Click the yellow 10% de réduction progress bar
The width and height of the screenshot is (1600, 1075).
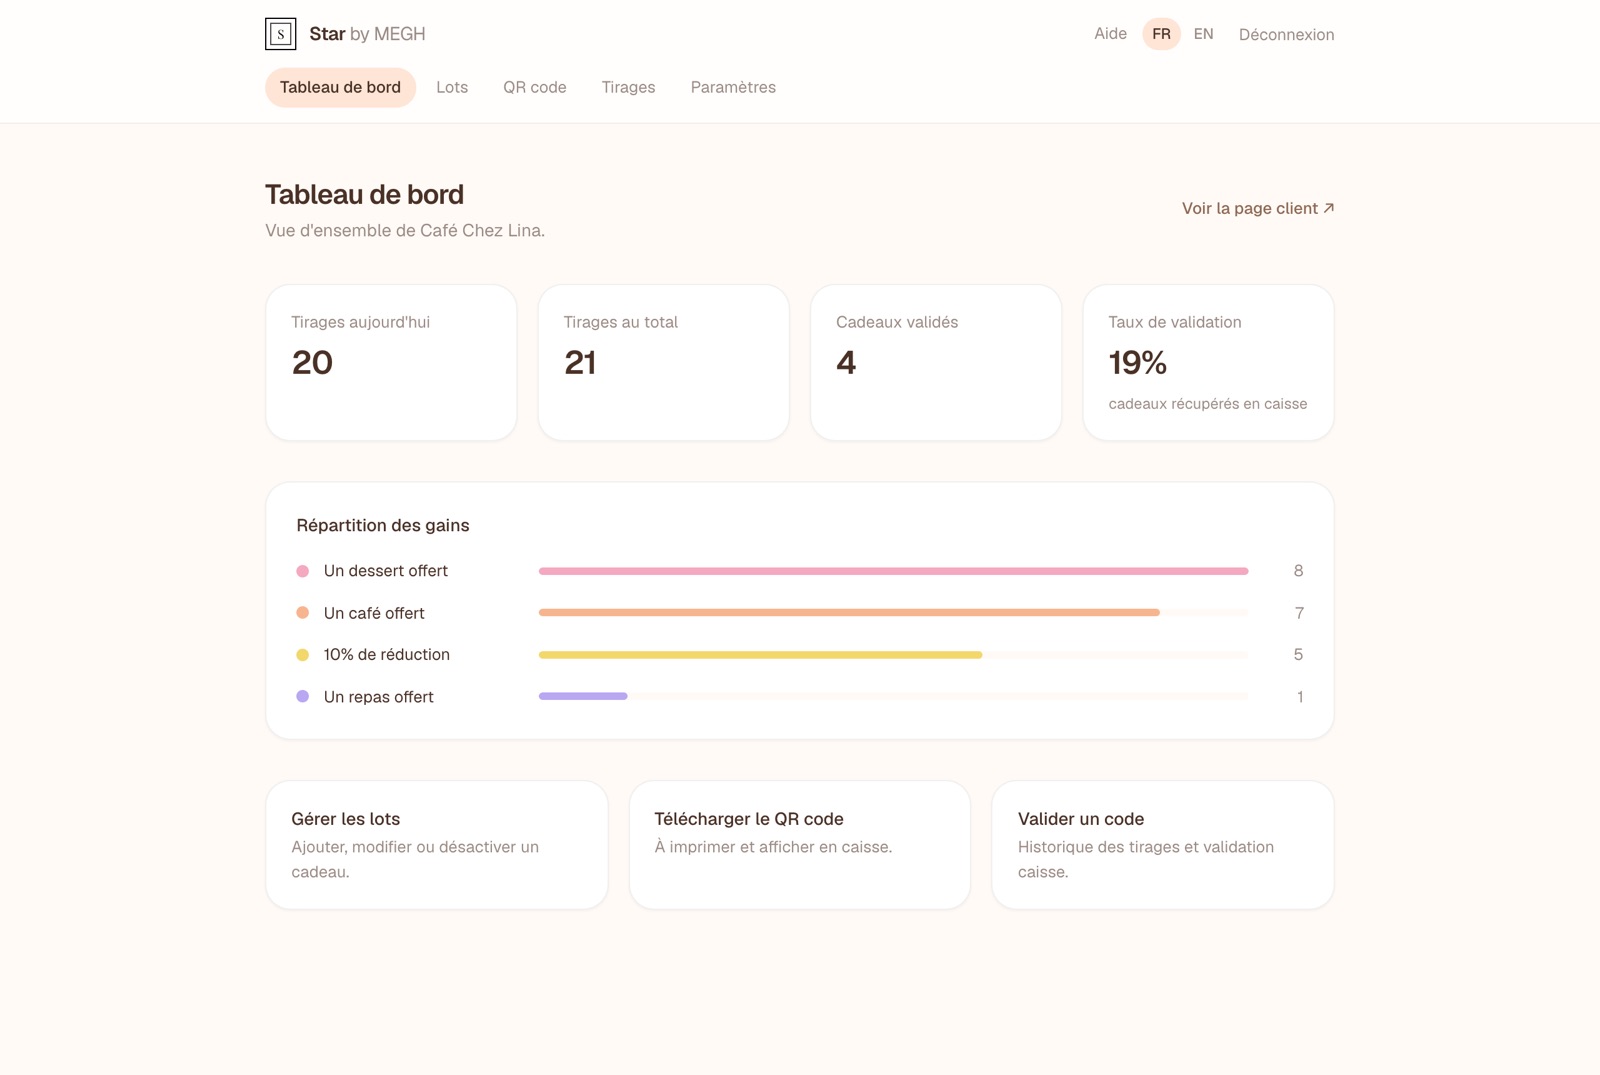(760, 655)
